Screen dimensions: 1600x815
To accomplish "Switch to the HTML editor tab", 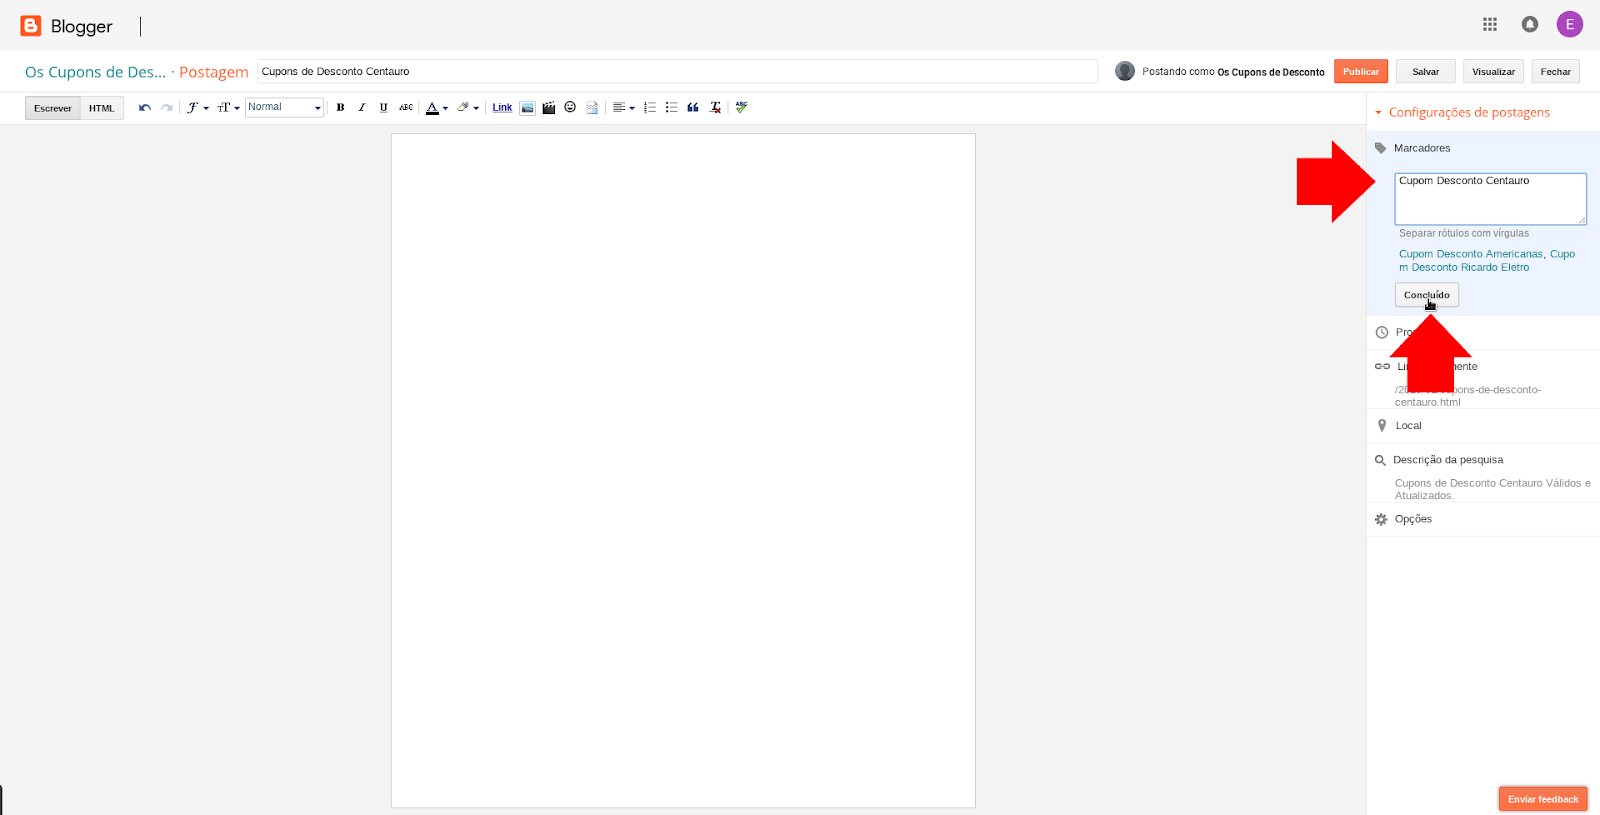I will tap(102, 108).
